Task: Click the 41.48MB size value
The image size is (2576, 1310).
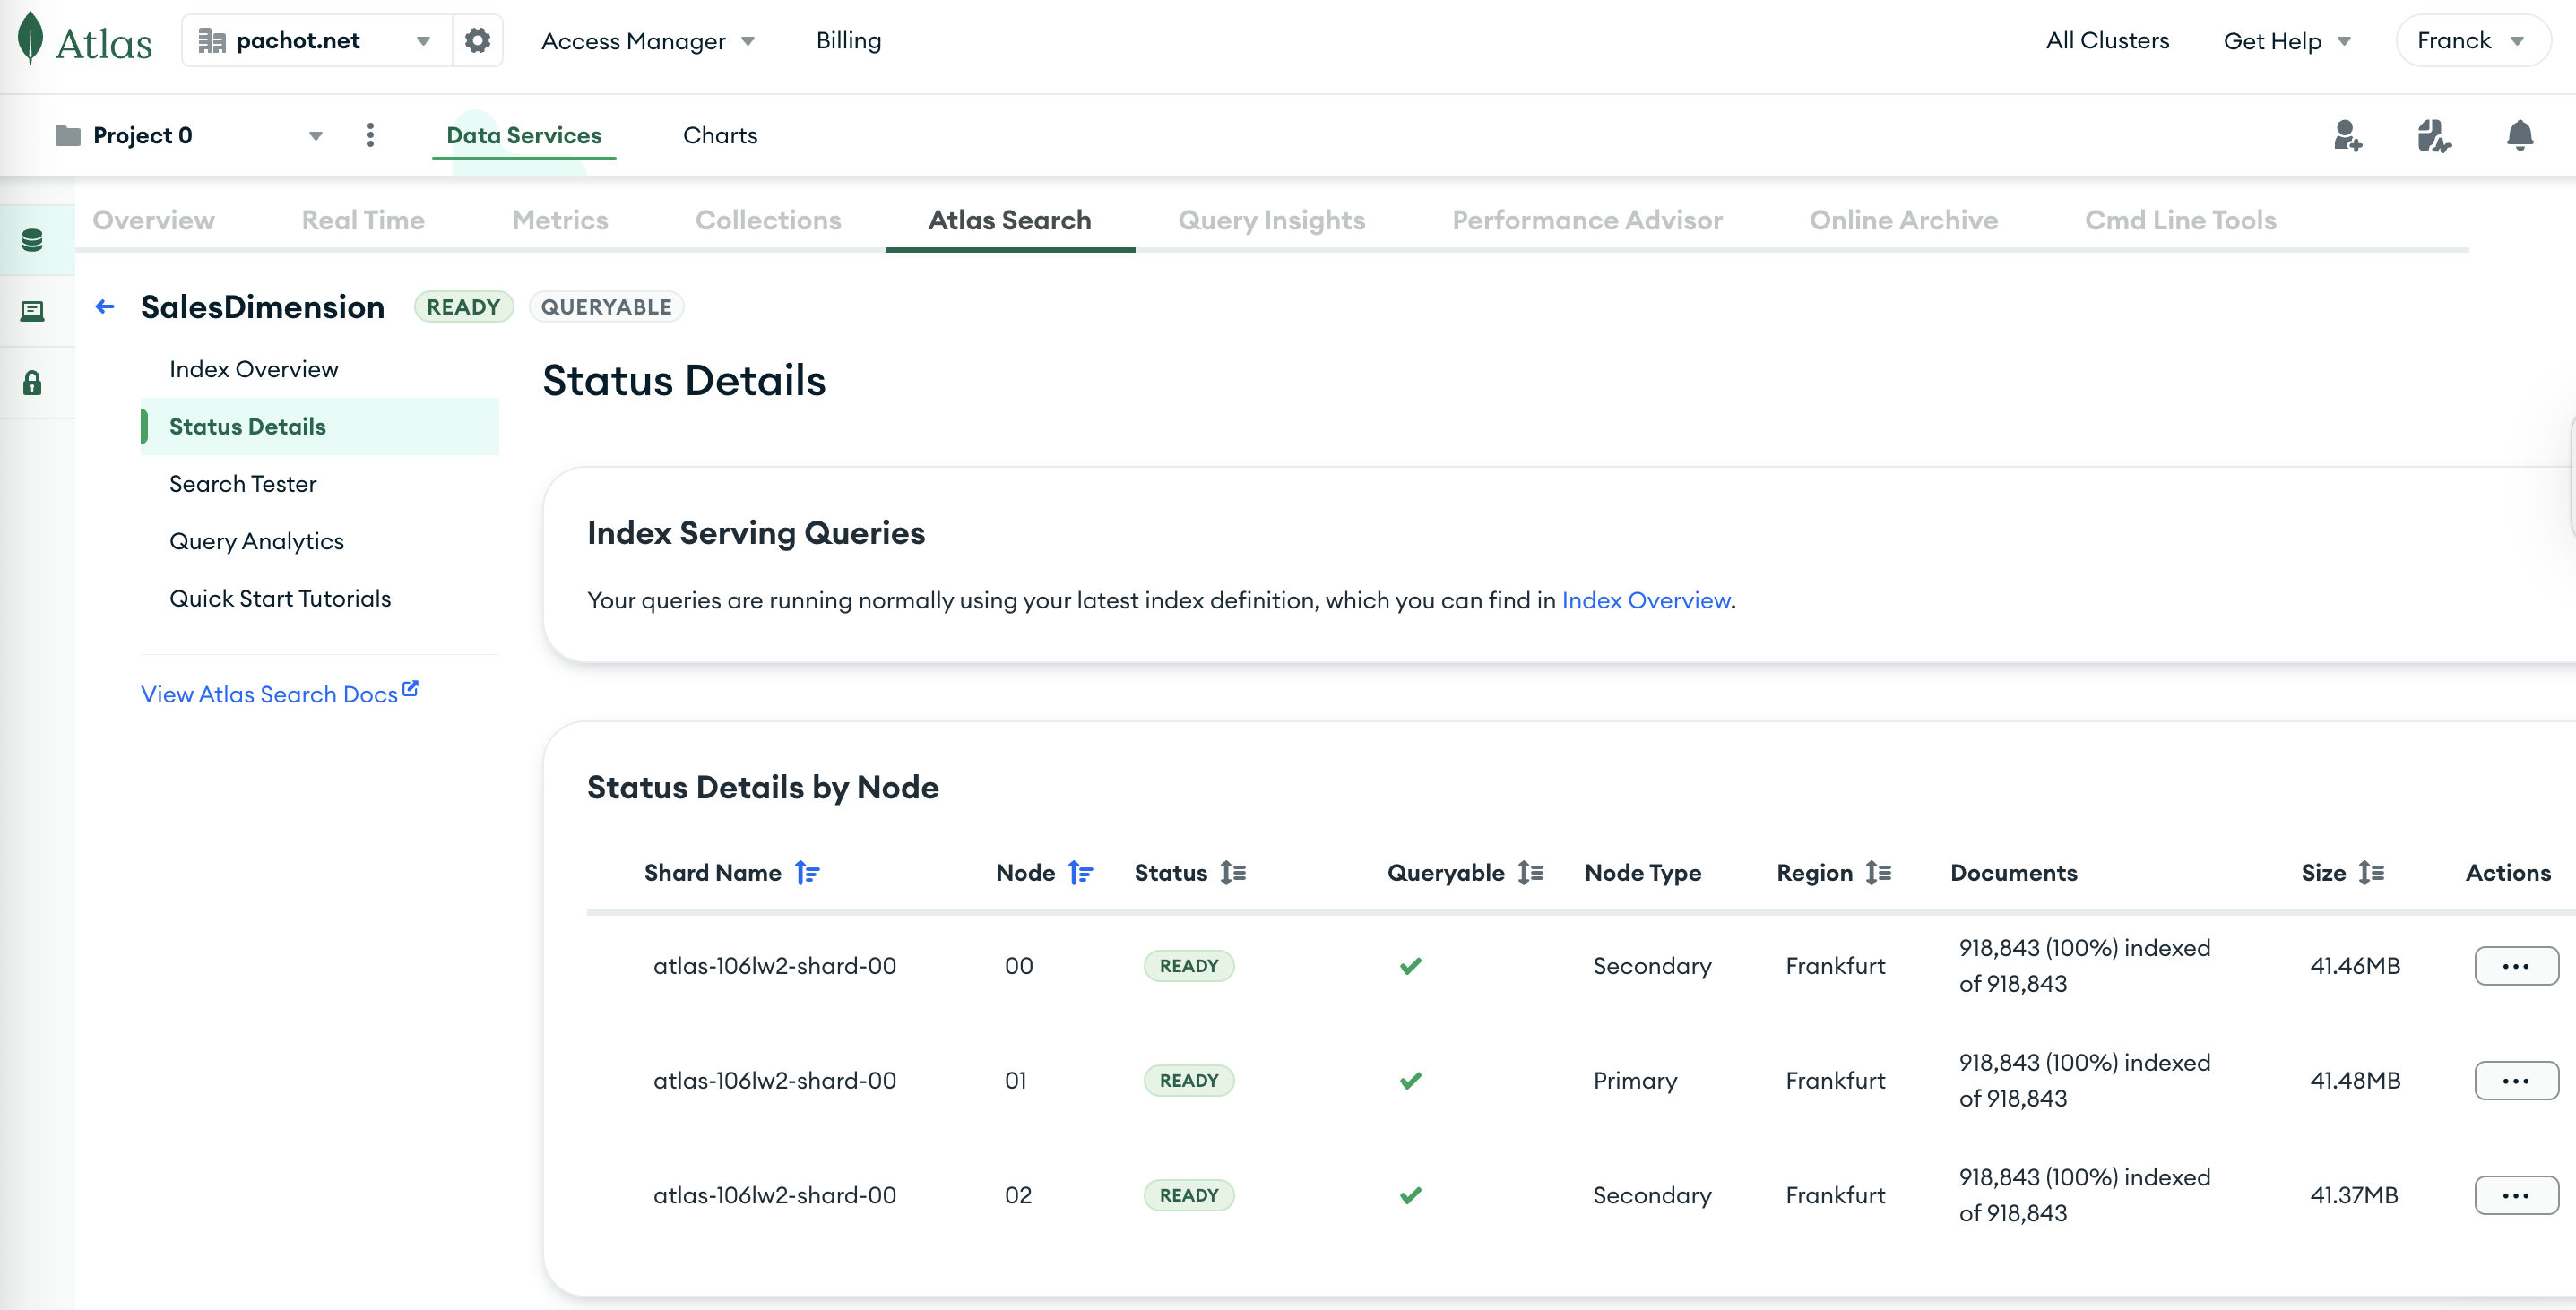Action: [x=2355, y=1081]
